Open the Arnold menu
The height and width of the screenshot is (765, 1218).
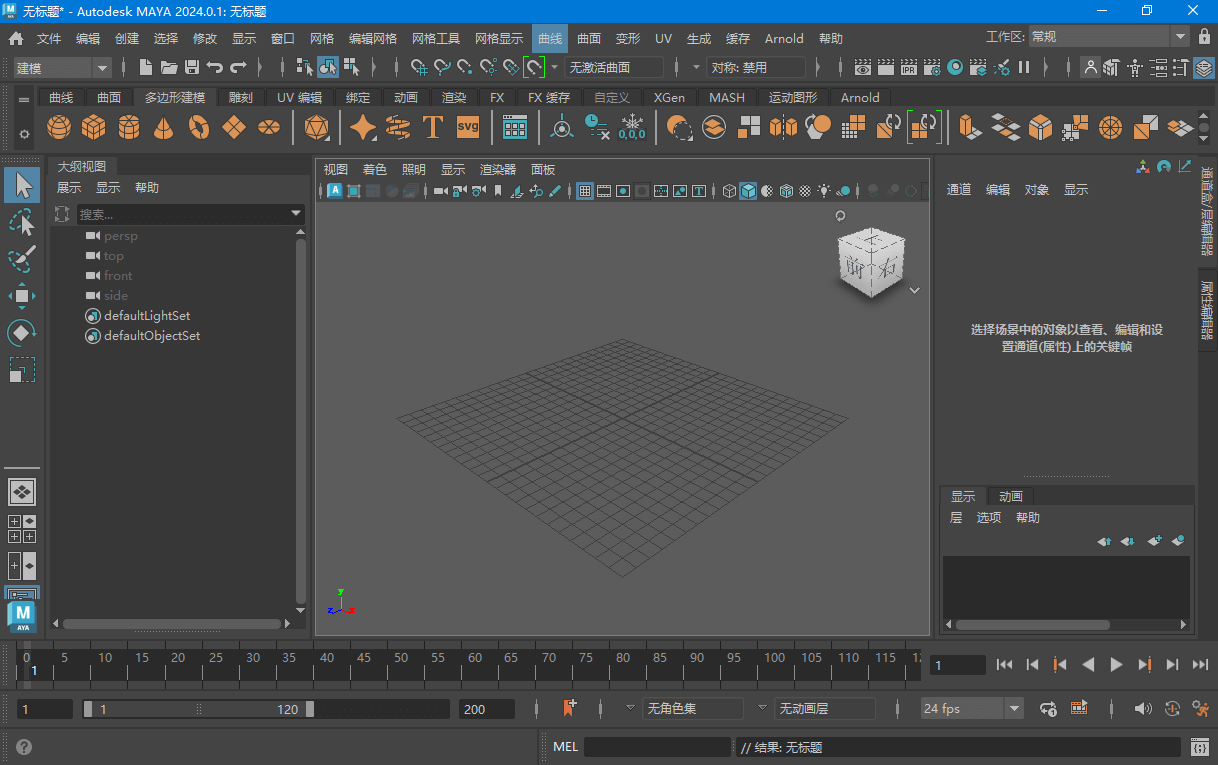point(784,38)
